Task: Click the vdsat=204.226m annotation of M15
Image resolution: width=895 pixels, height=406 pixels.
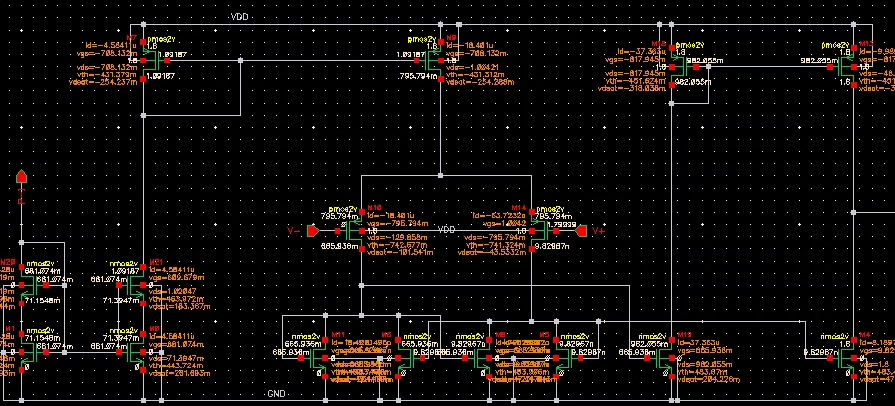Action: 709,379
